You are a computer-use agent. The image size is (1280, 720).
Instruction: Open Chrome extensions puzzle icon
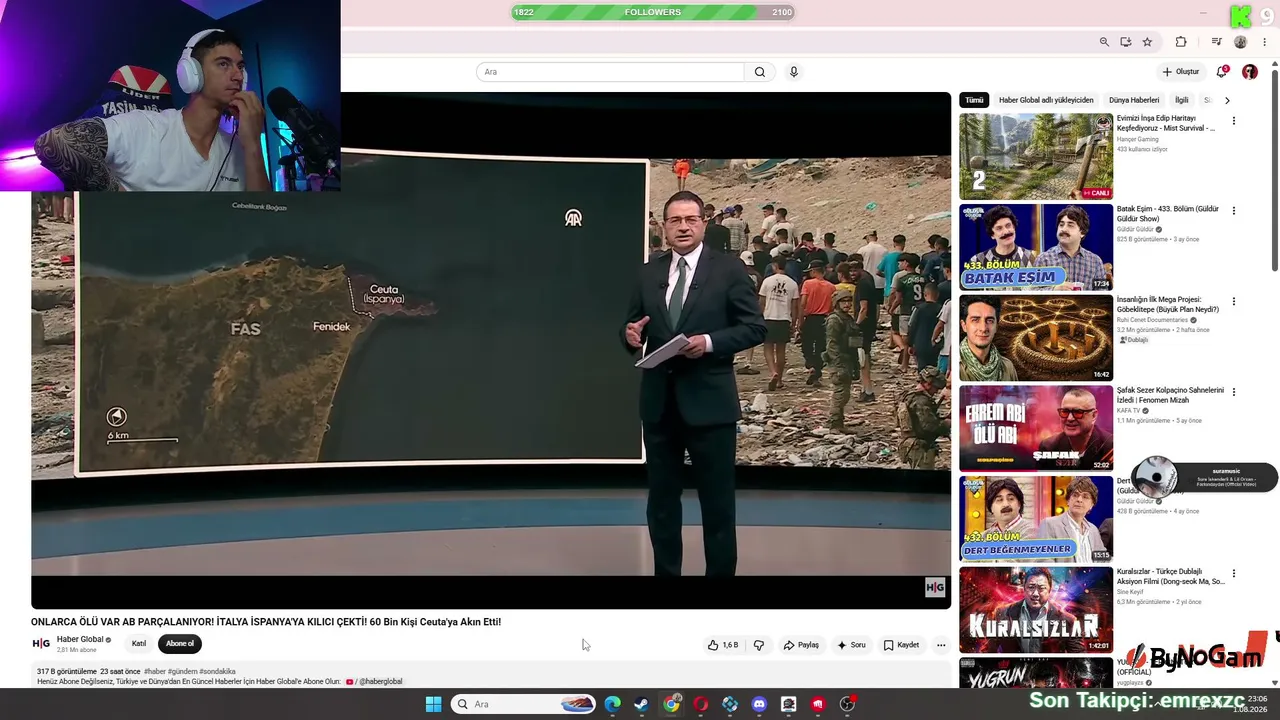click(1181, 42)
